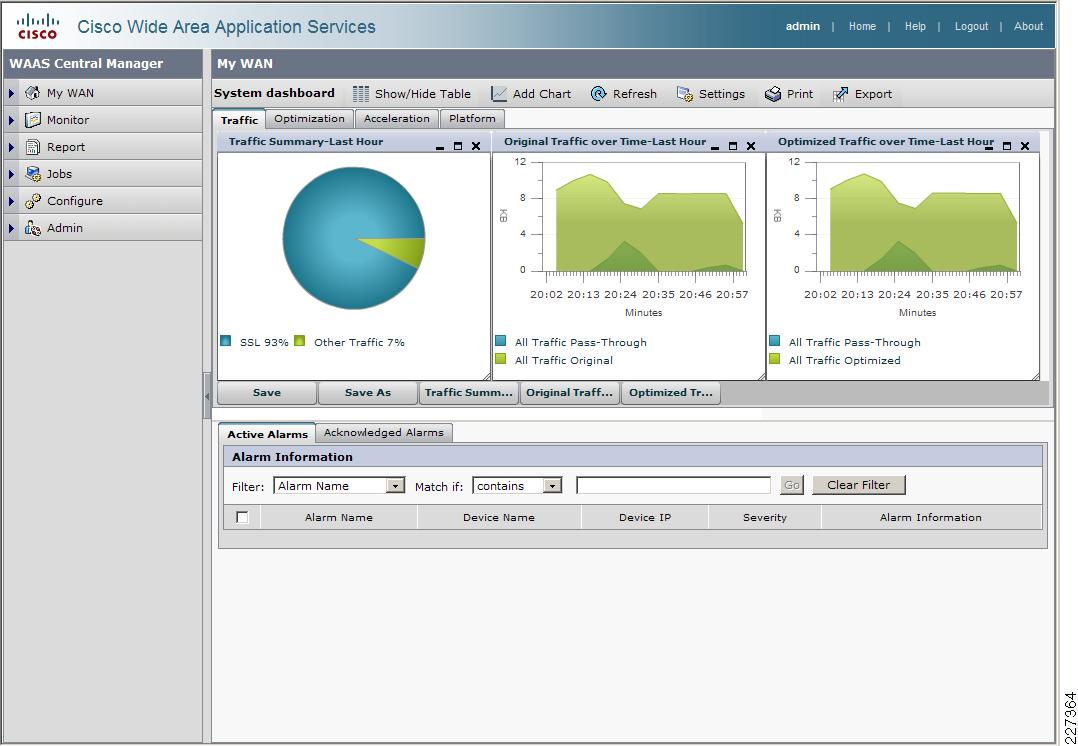Click the Monitor icon in sidebar
Viewport: 1078px width, 746px height.
coord(32,120)
